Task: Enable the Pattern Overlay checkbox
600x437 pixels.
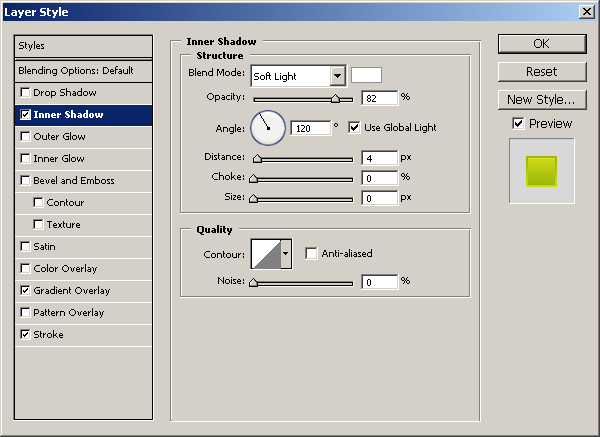Action: pyautogui.click(x=25, y=312)
